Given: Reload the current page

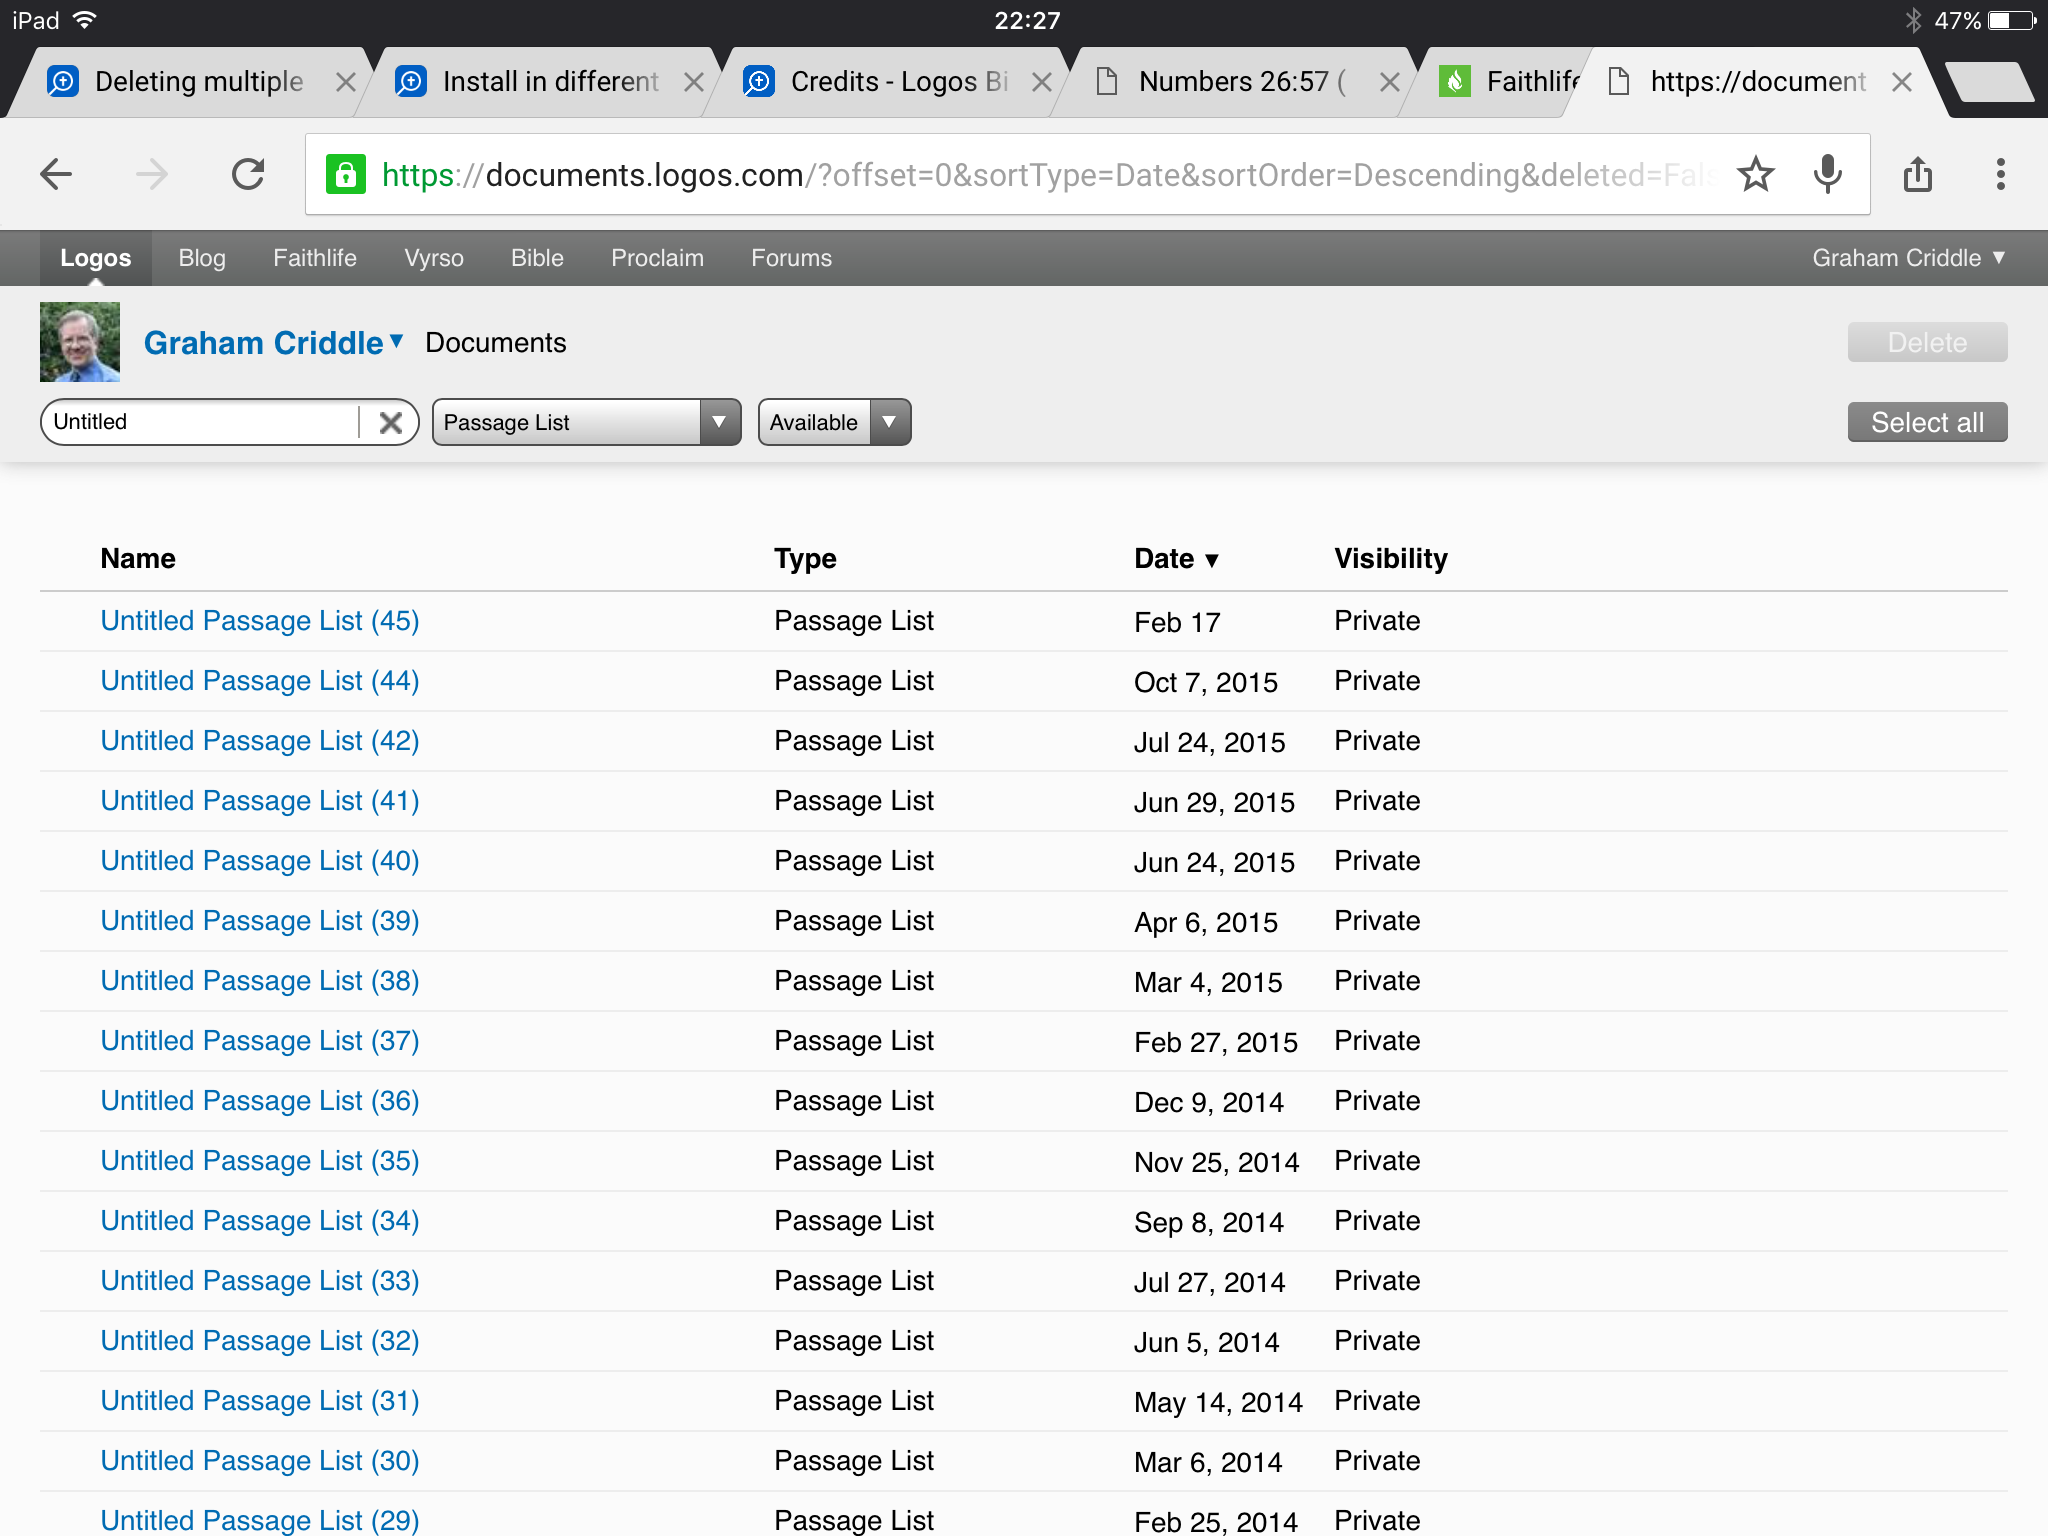Looking at the screenshot, I should (x=248, y=175).
